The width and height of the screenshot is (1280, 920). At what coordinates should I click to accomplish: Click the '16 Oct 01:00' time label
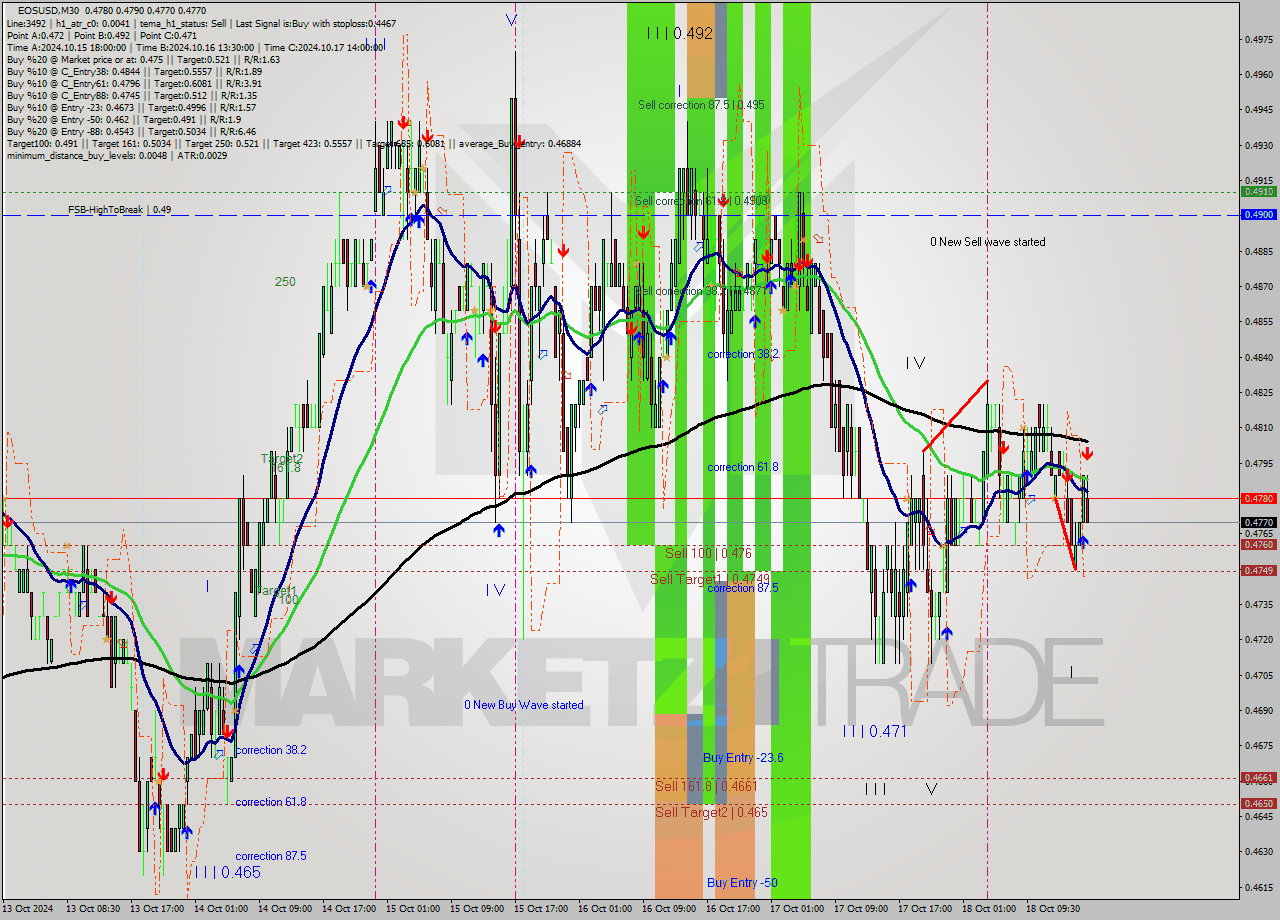coord(605,909)
